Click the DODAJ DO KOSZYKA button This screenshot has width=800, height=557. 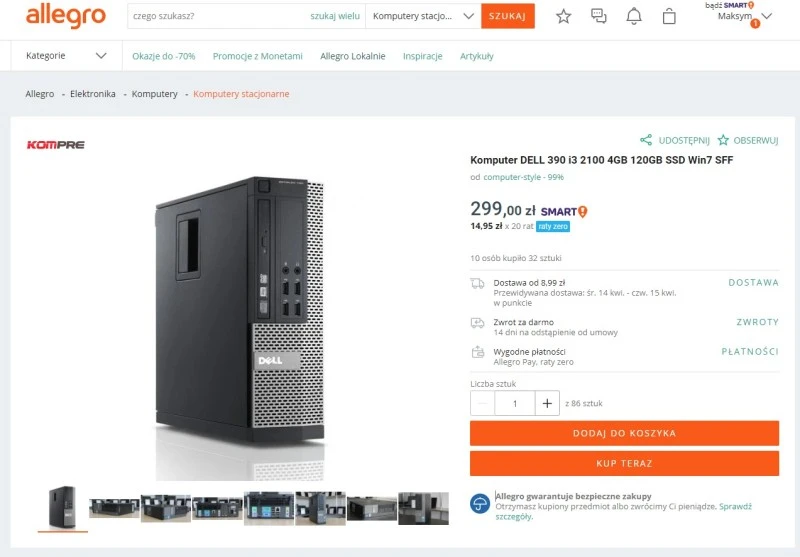(624, 433)
